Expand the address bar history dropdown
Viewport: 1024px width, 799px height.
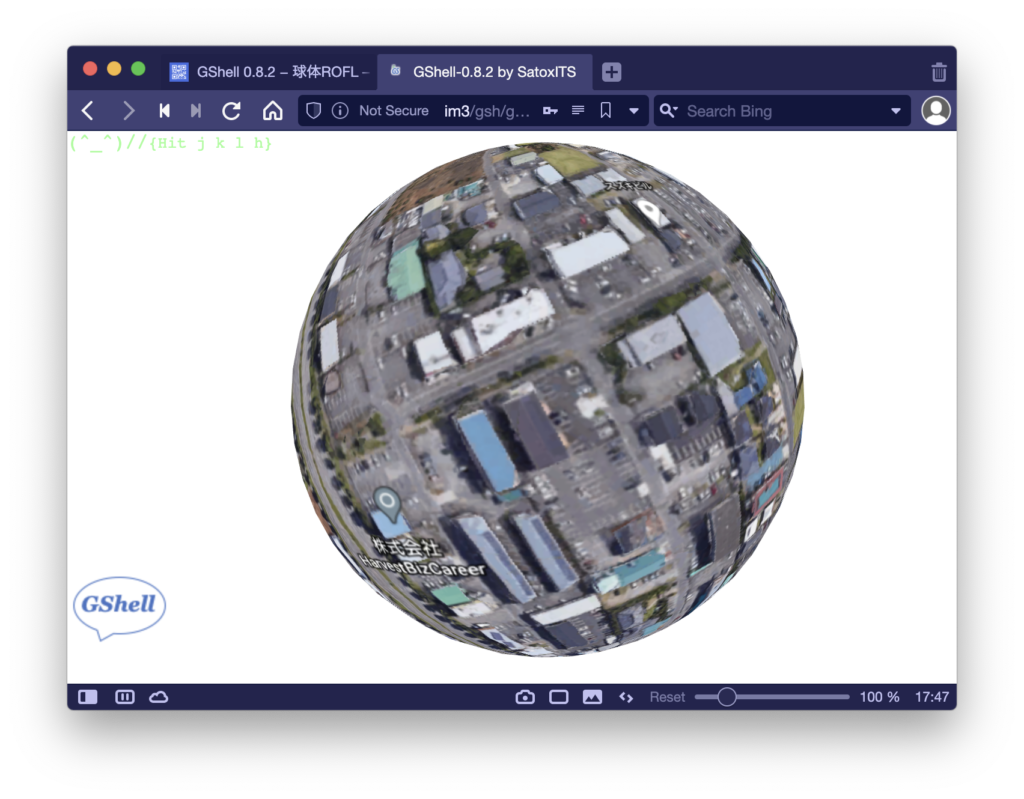[x=634, y=111]
